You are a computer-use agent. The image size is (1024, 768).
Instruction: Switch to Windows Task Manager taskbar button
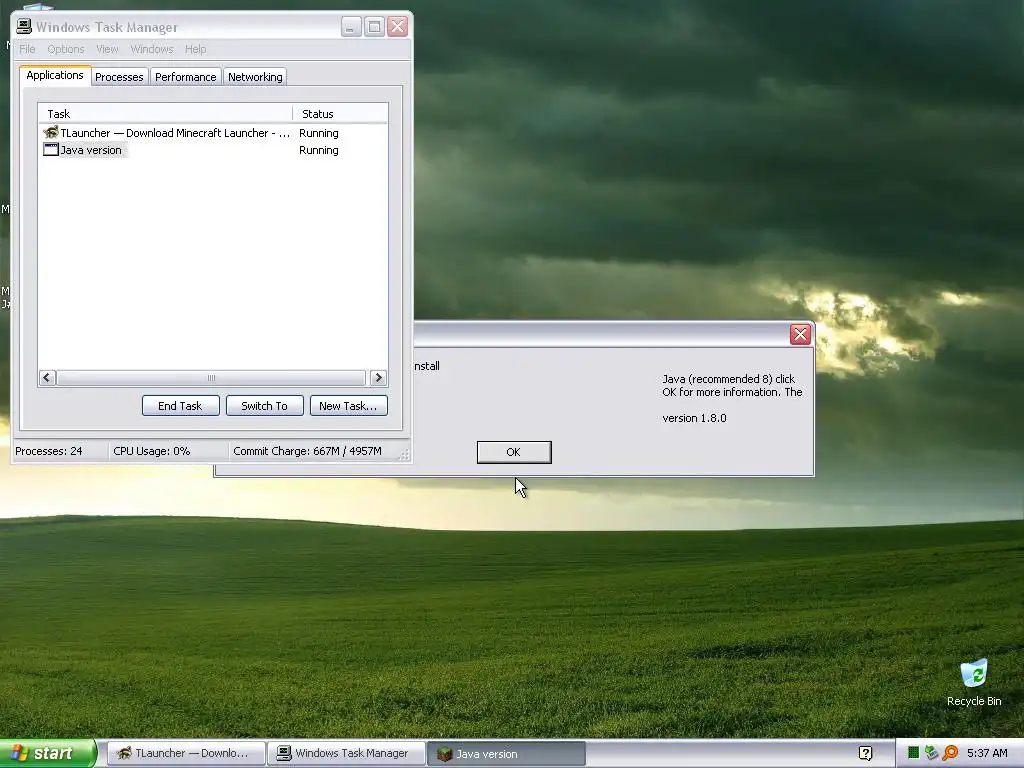346,754
